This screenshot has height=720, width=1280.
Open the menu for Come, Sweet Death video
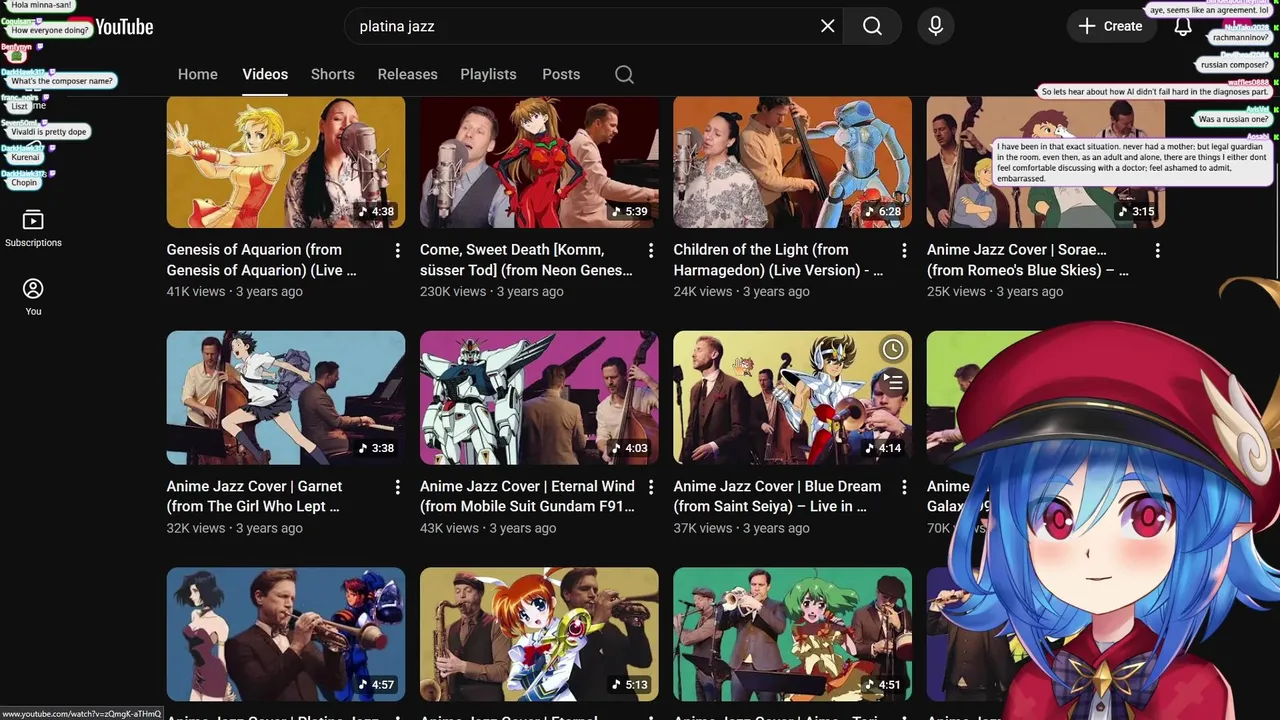[x=651, y=250]
